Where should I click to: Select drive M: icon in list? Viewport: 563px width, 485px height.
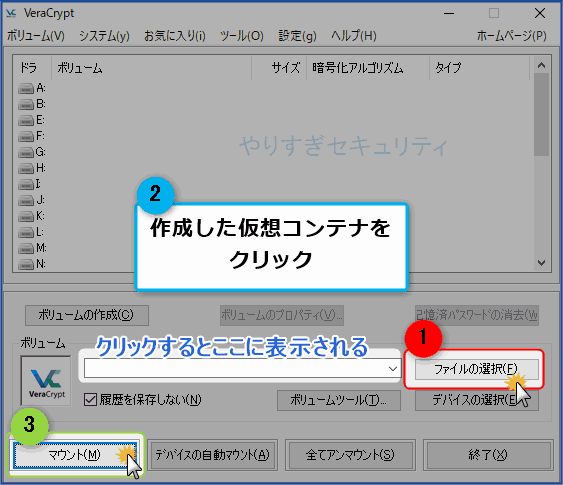pos(26,248)
